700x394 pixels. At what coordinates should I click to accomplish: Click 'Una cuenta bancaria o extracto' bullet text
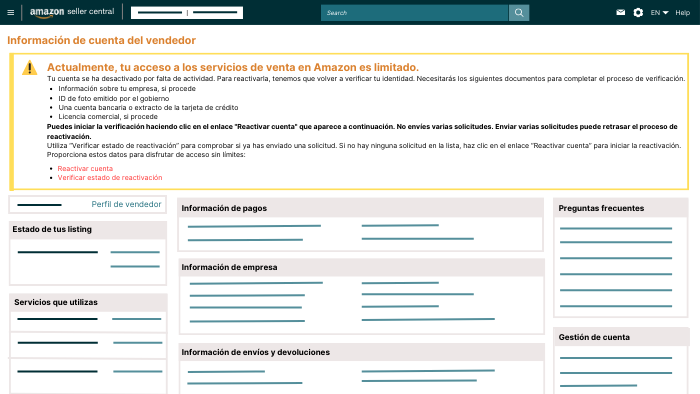click(x=148, y=108)
